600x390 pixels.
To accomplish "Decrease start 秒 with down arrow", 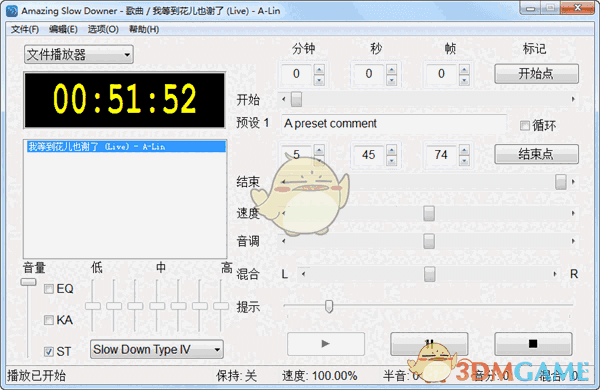I will [x=391, y=80].
